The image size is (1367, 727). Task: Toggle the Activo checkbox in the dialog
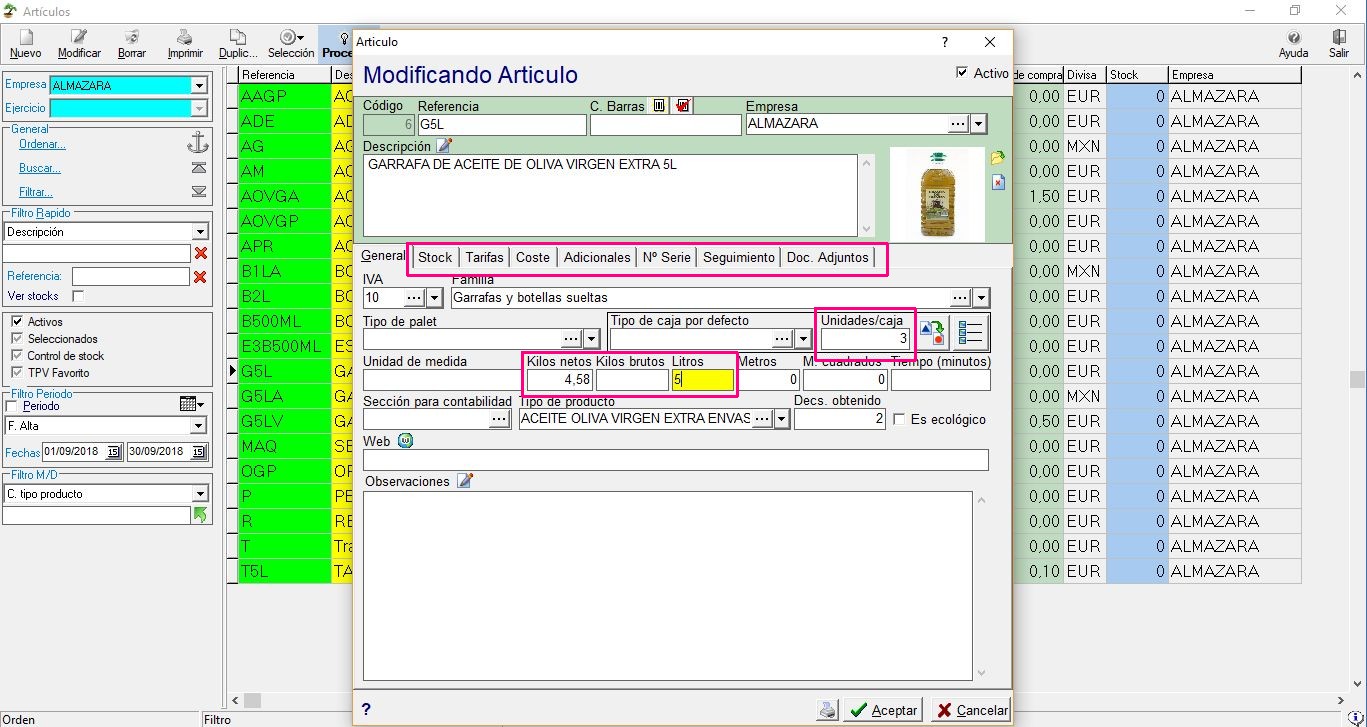(x=962, y=73)
